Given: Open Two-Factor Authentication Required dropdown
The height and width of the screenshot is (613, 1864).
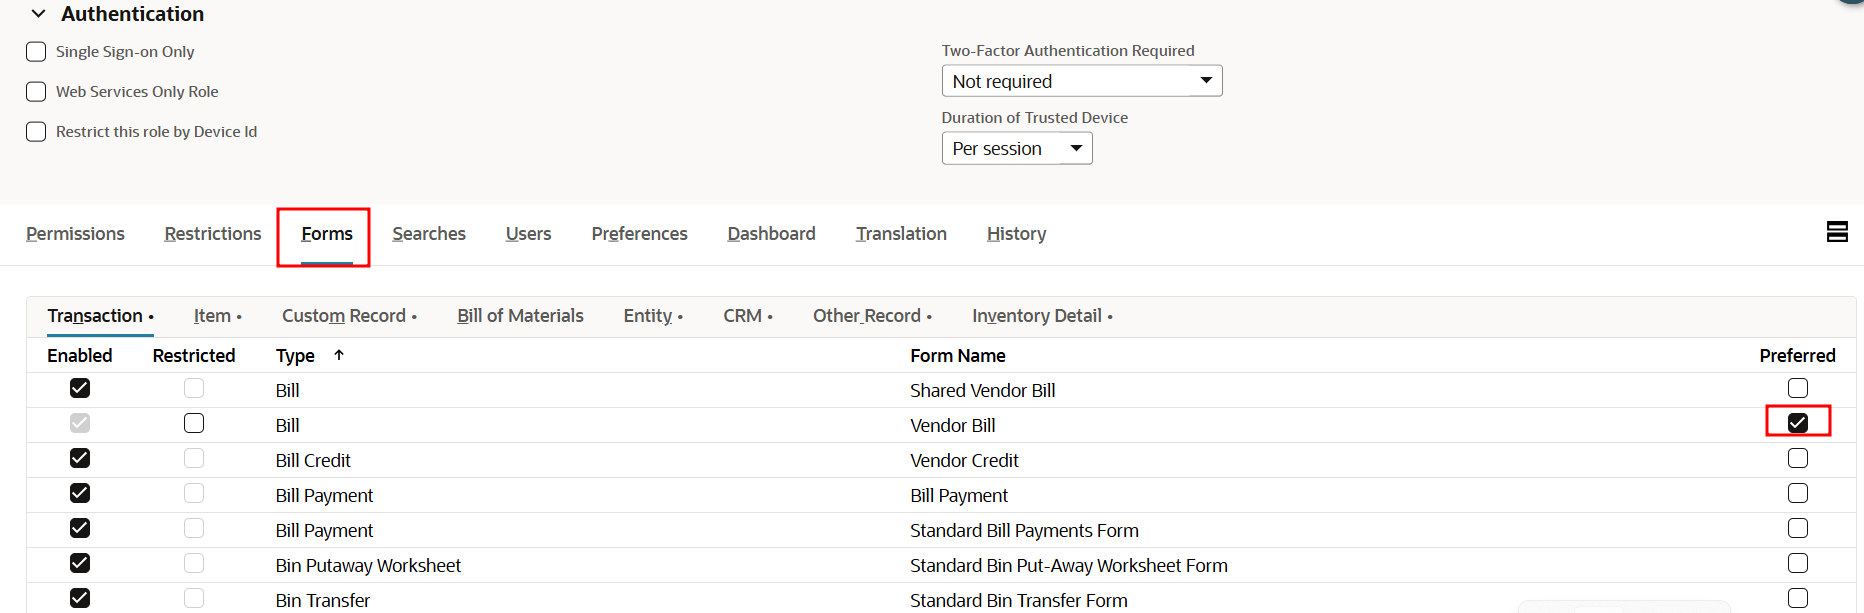Looking at the screenshot, I should (1081, 81).
